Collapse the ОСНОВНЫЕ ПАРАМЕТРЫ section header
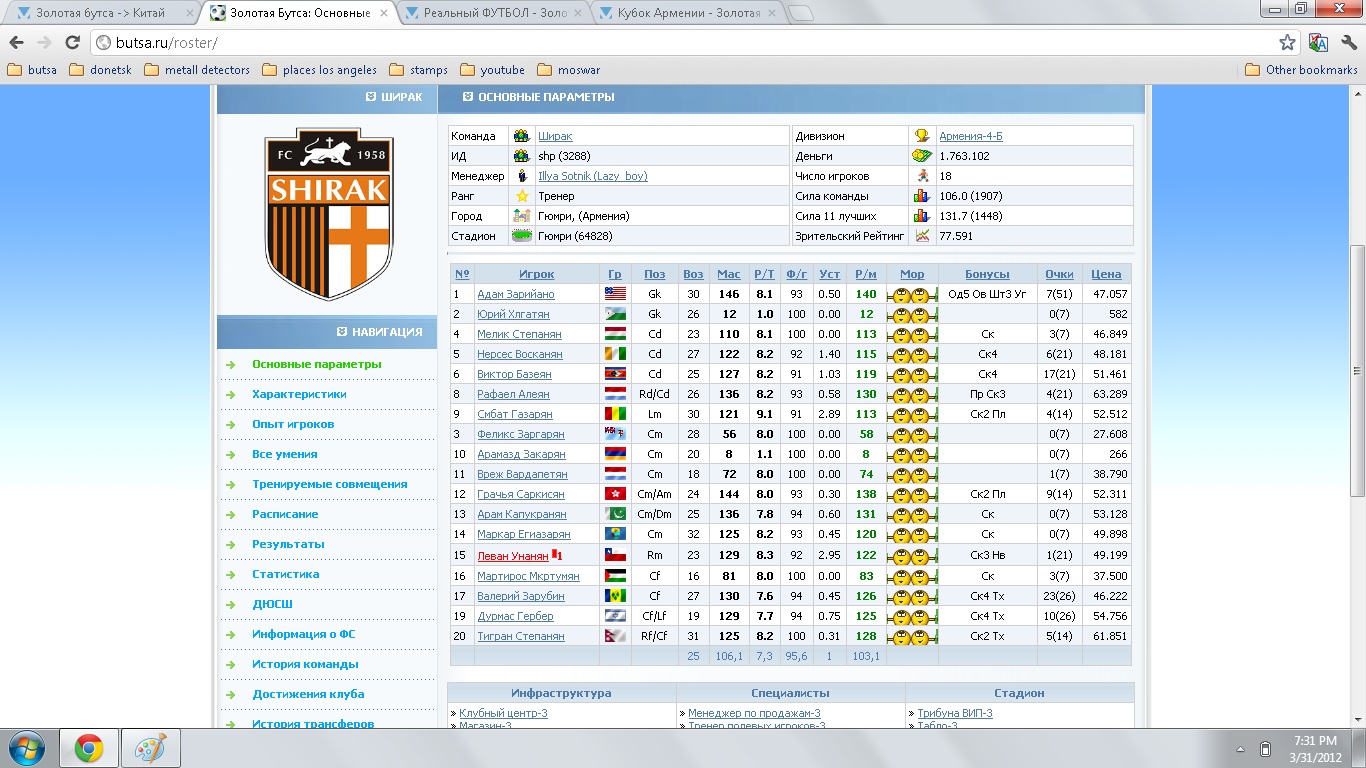This screenshot has height=768, width=1366. [x=468, y=97]
